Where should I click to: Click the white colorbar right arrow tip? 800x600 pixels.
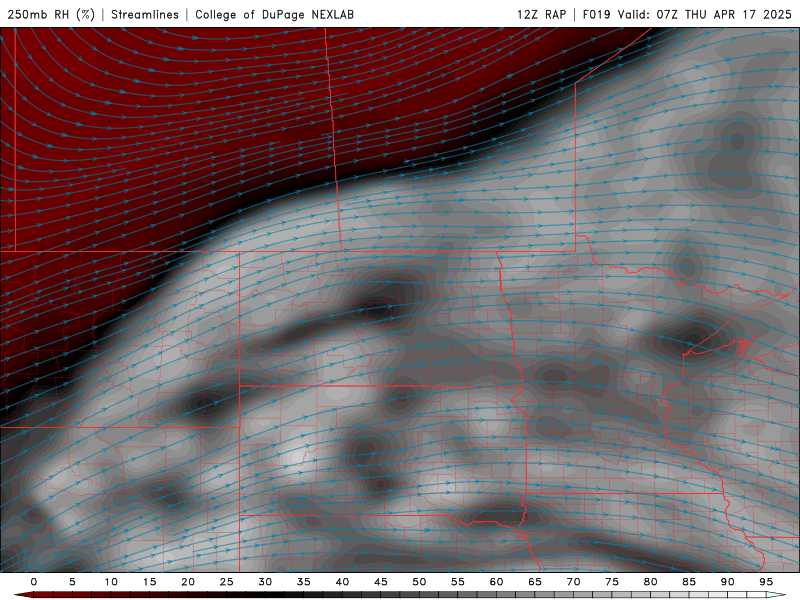tap(776, 595)
